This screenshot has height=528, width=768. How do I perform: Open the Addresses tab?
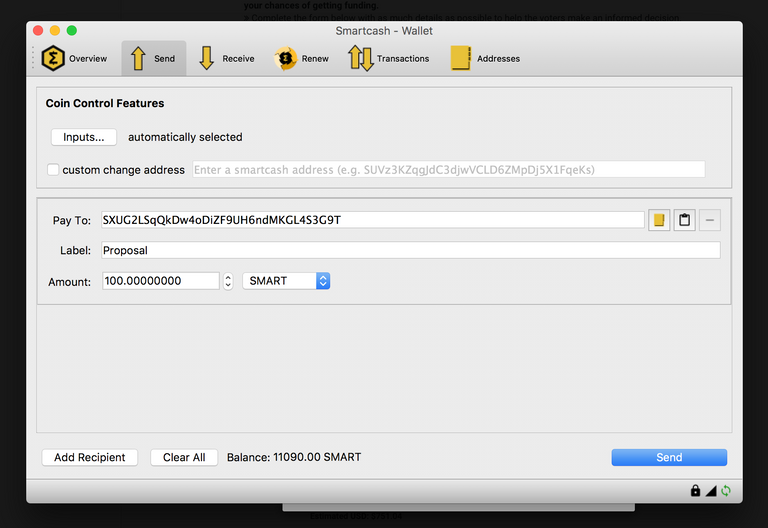[485, 58]
